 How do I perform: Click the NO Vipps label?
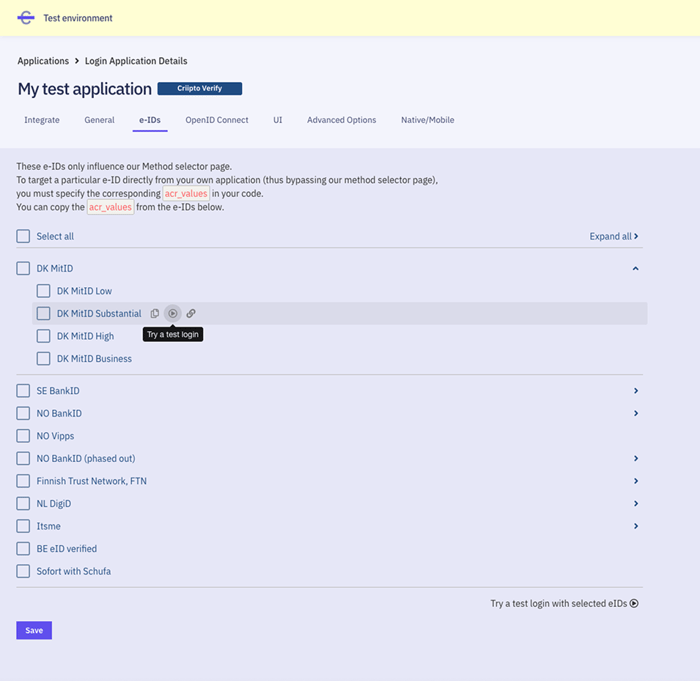[x=55, y=436]
